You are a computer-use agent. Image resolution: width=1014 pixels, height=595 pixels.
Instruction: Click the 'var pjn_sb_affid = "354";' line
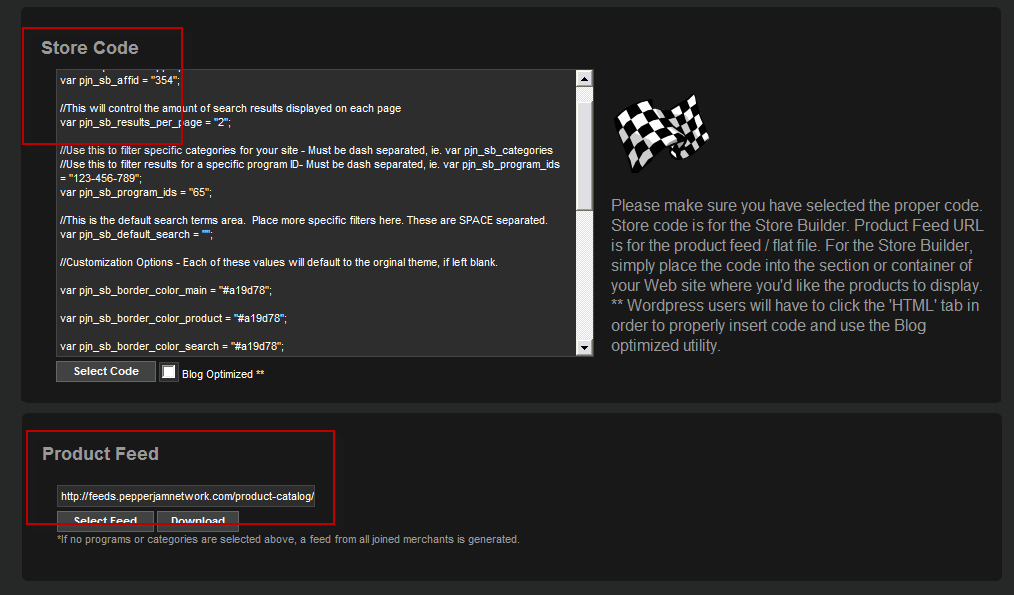(120, 80)
